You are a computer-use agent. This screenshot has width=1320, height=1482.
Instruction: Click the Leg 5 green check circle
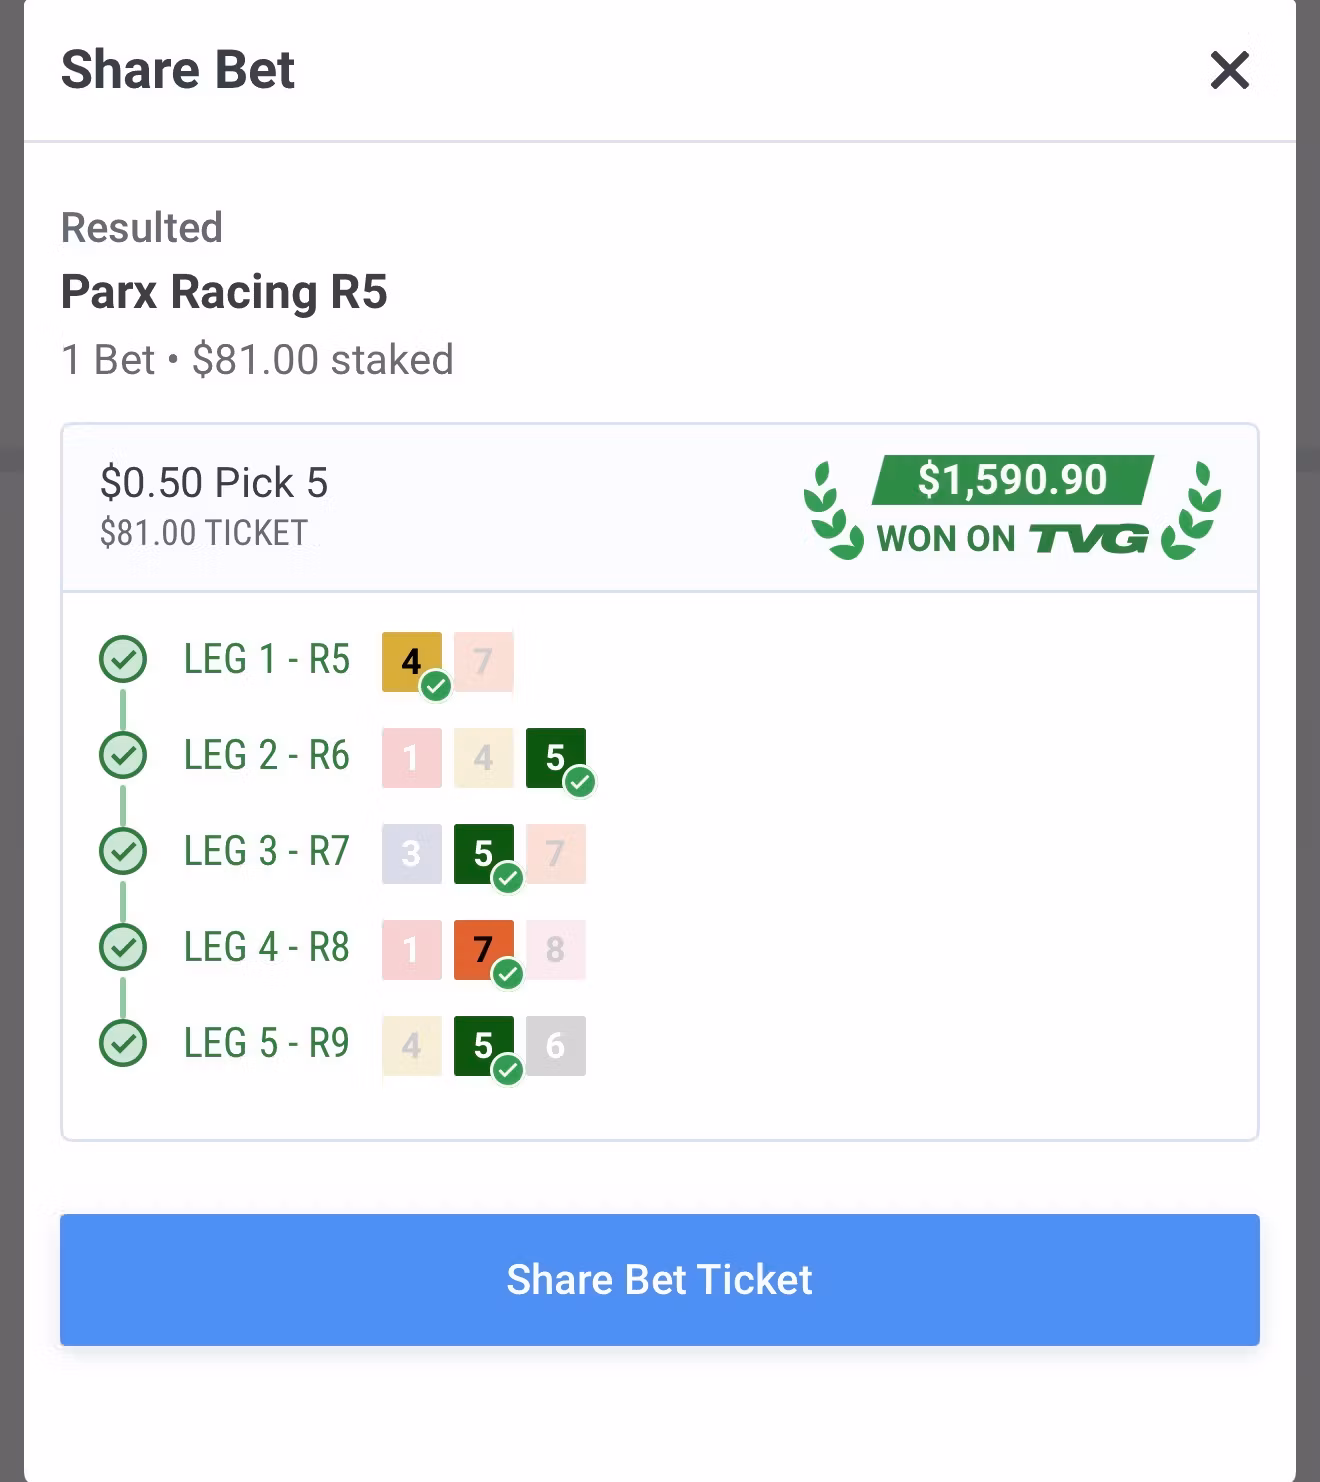123,1043
